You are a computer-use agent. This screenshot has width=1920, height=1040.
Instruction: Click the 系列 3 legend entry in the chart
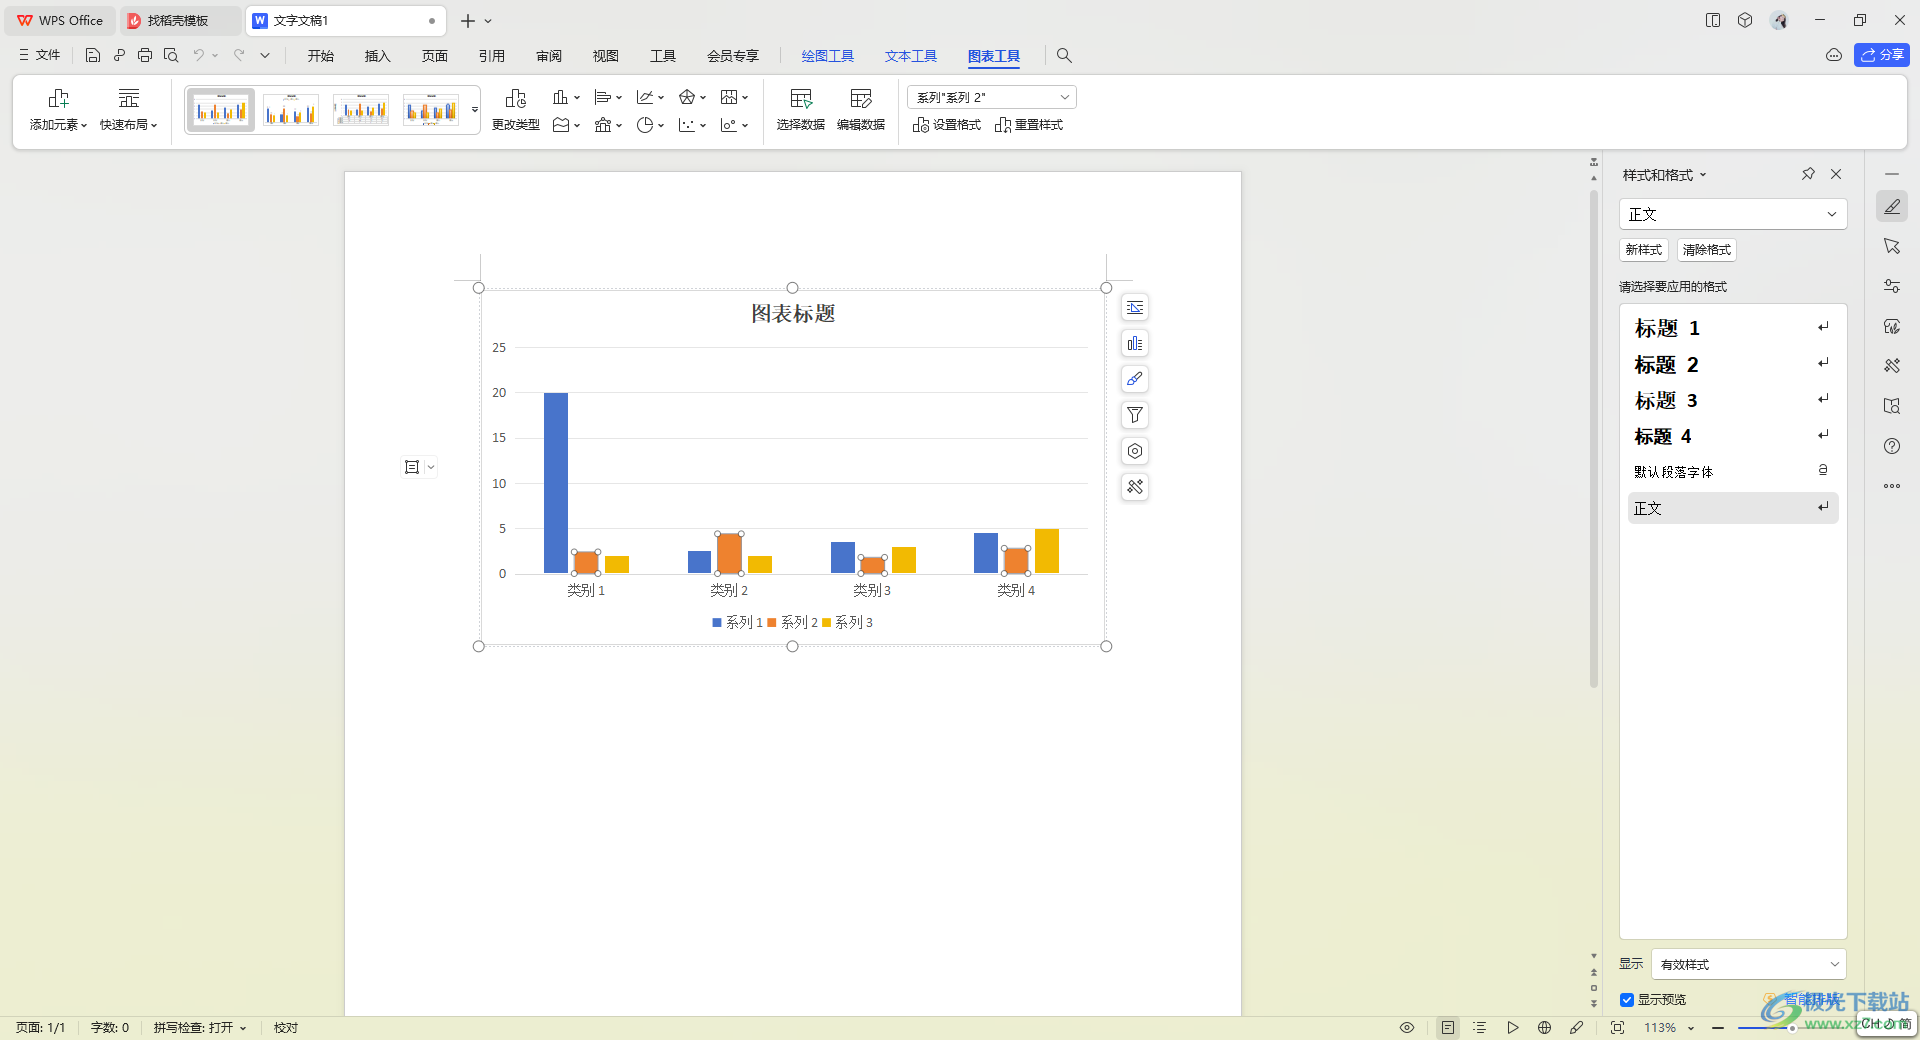(848, 622)
